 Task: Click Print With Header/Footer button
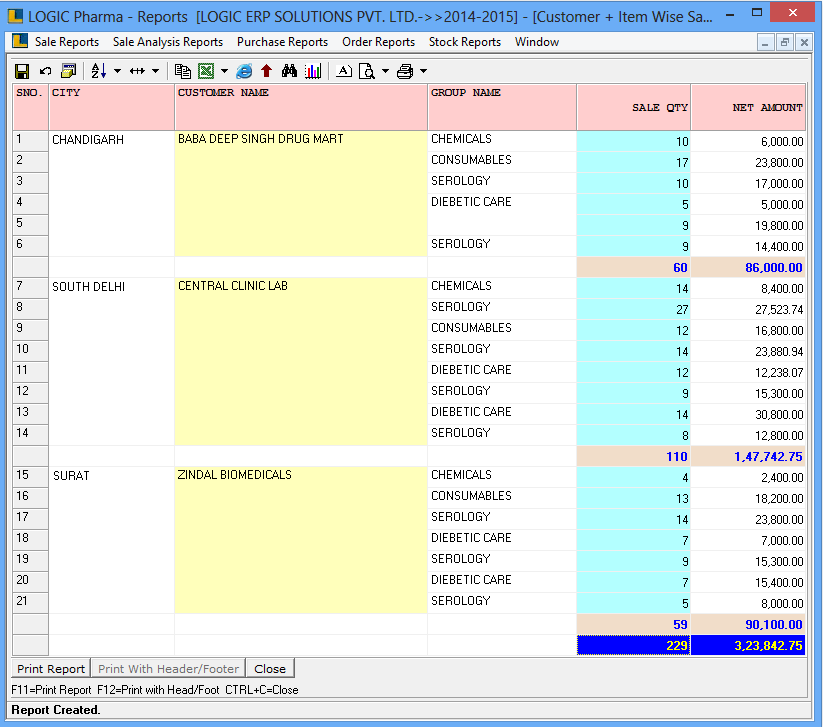coord(168,669)
